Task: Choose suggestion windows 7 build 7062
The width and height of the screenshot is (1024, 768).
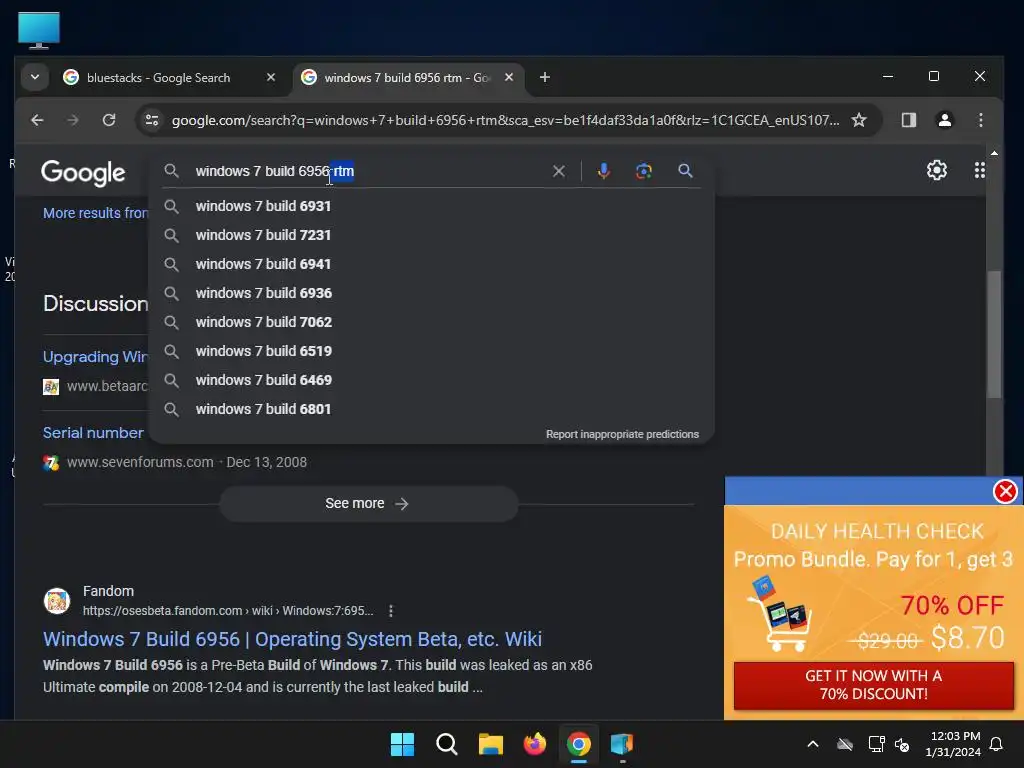Action: [431, 322]
